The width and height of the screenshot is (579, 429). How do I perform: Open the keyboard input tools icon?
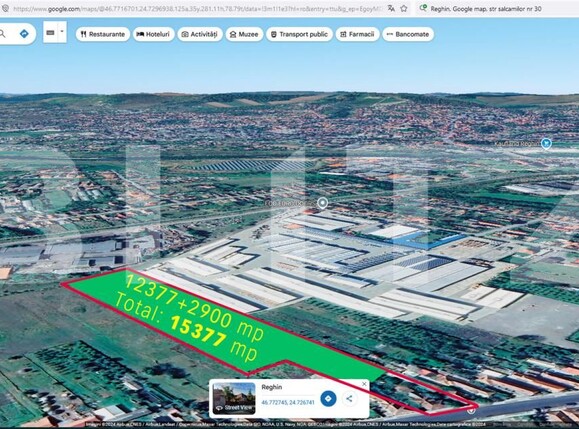(x=51, y=32)
